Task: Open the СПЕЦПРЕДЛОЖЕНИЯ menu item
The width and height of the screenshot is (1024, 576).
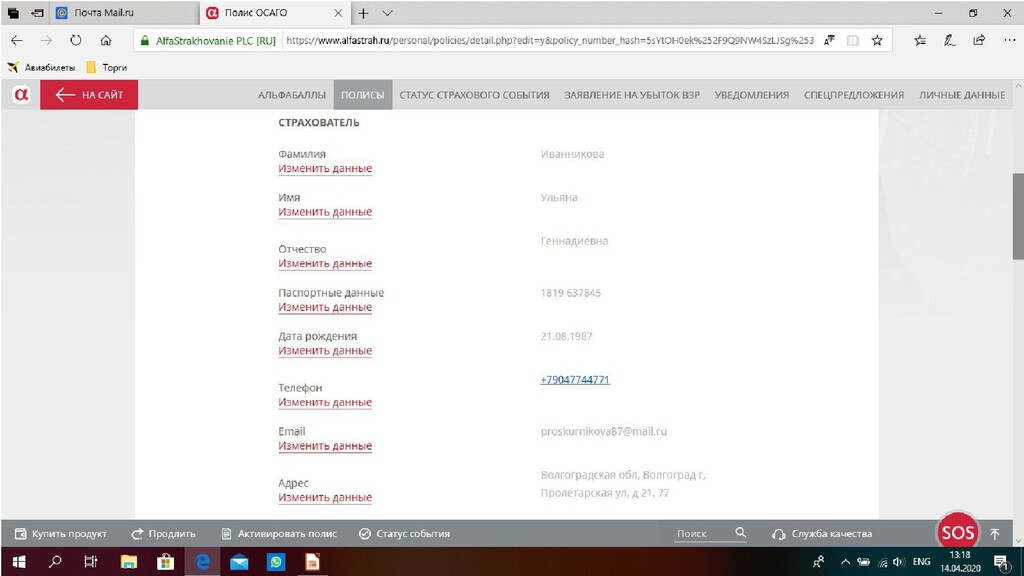Action: (x=854, y=95)
